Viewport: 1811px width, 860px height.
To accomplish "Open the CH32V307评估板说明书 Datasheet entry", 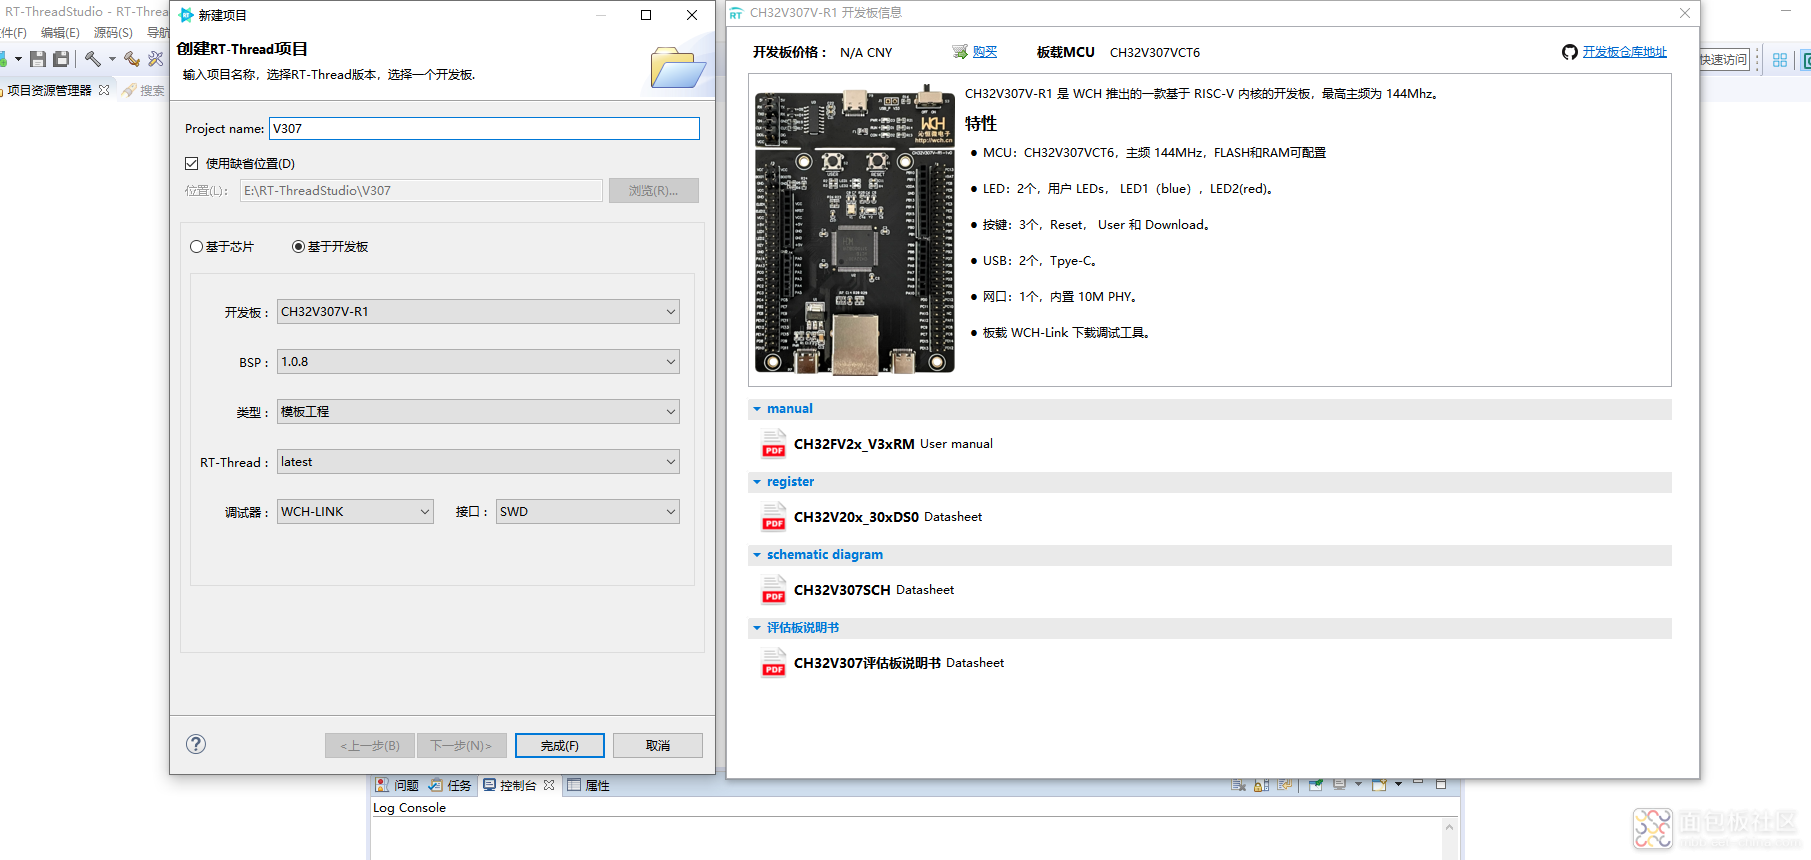I will click(x=899, y=663).
